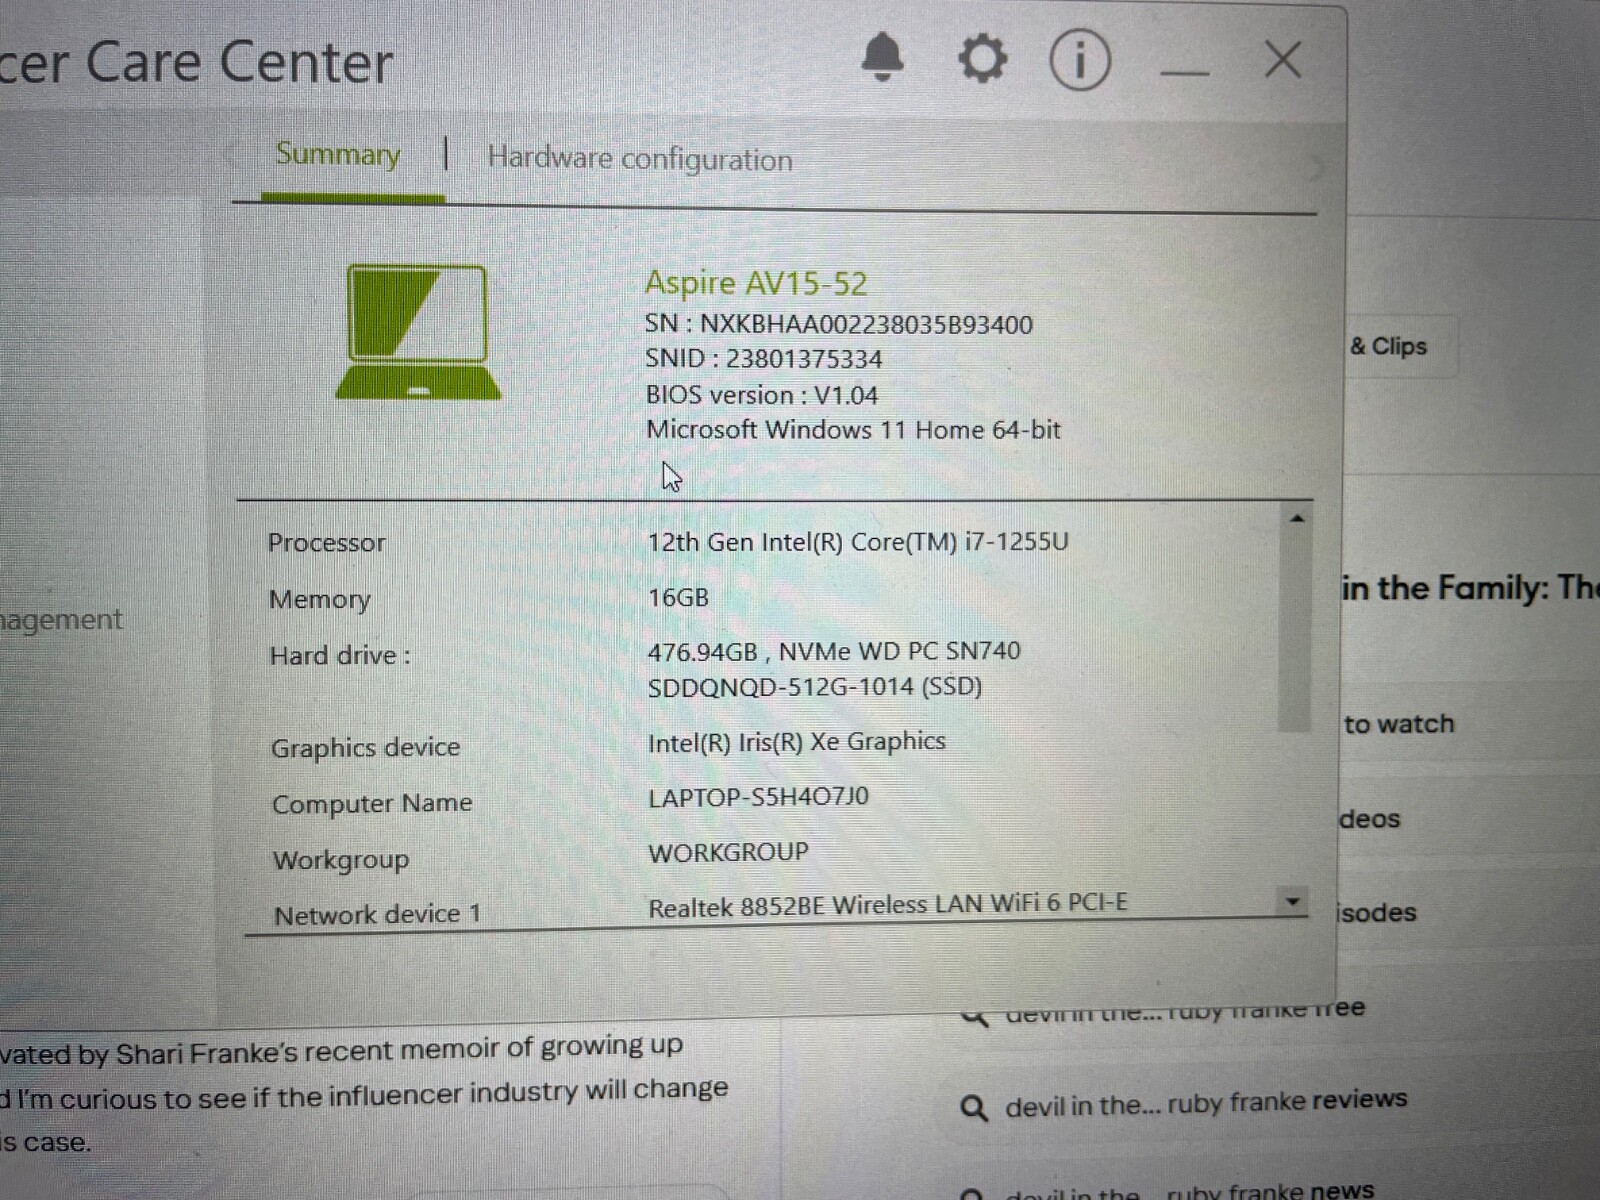
Task: Select the Aspire AV15-52 model name
Action: click(756, 283)
